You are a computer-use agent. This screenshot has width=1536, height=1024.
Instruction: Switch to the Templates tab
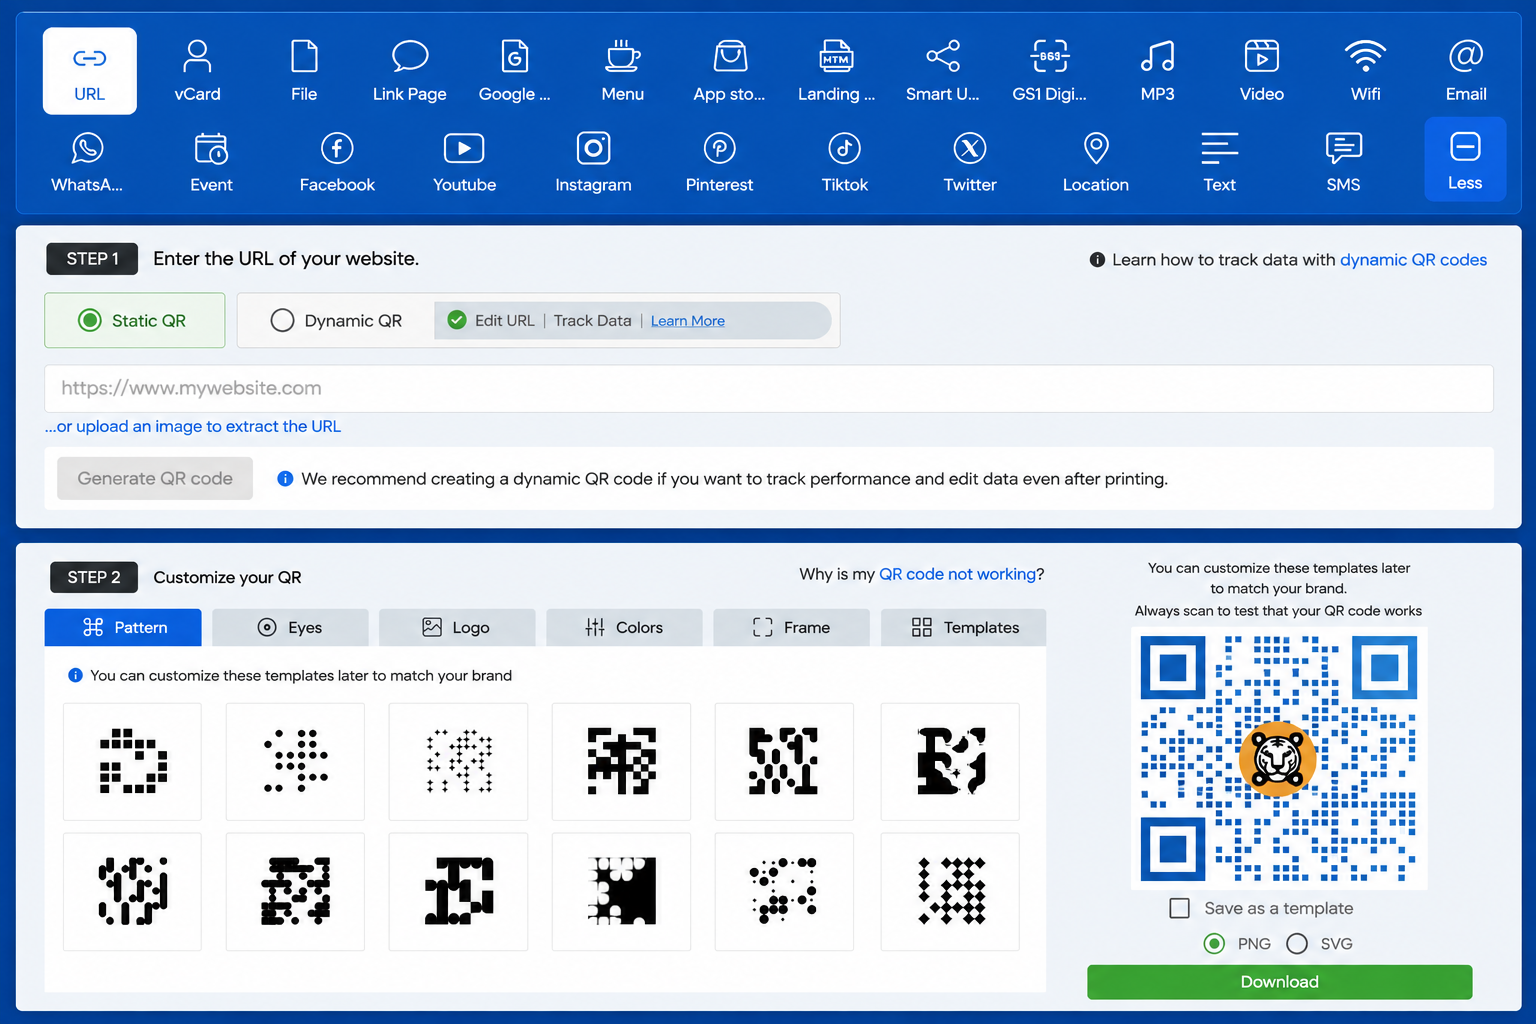(x=964, y=627)
